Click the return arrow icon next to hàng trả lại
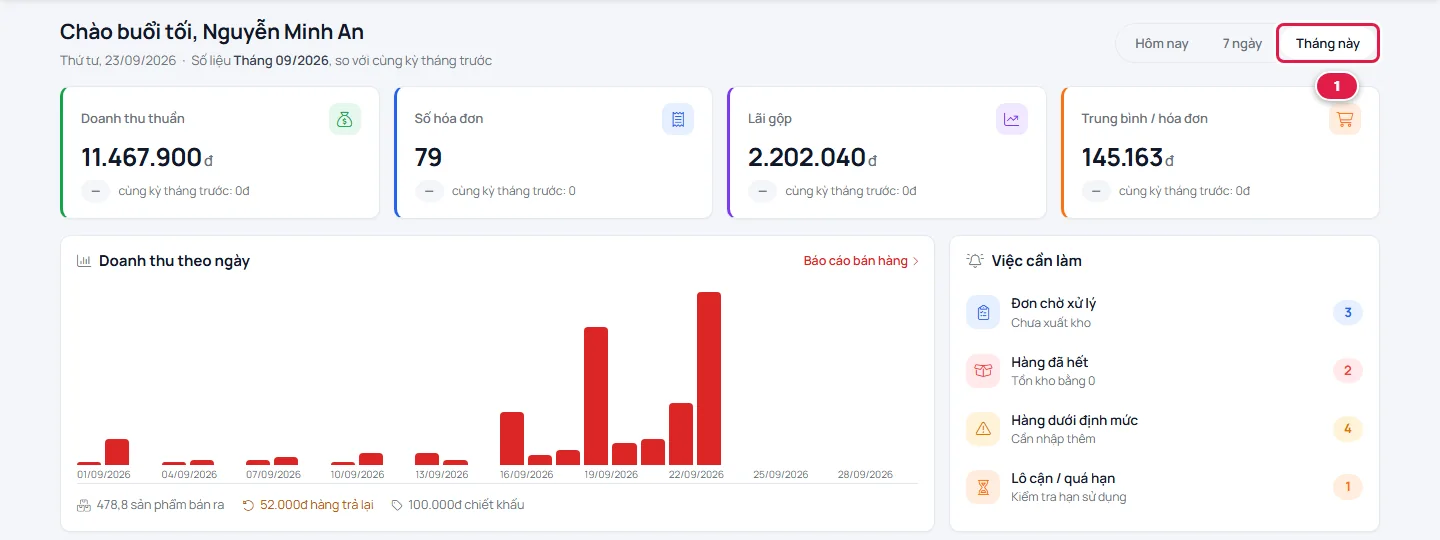 [x=248, y=505]
